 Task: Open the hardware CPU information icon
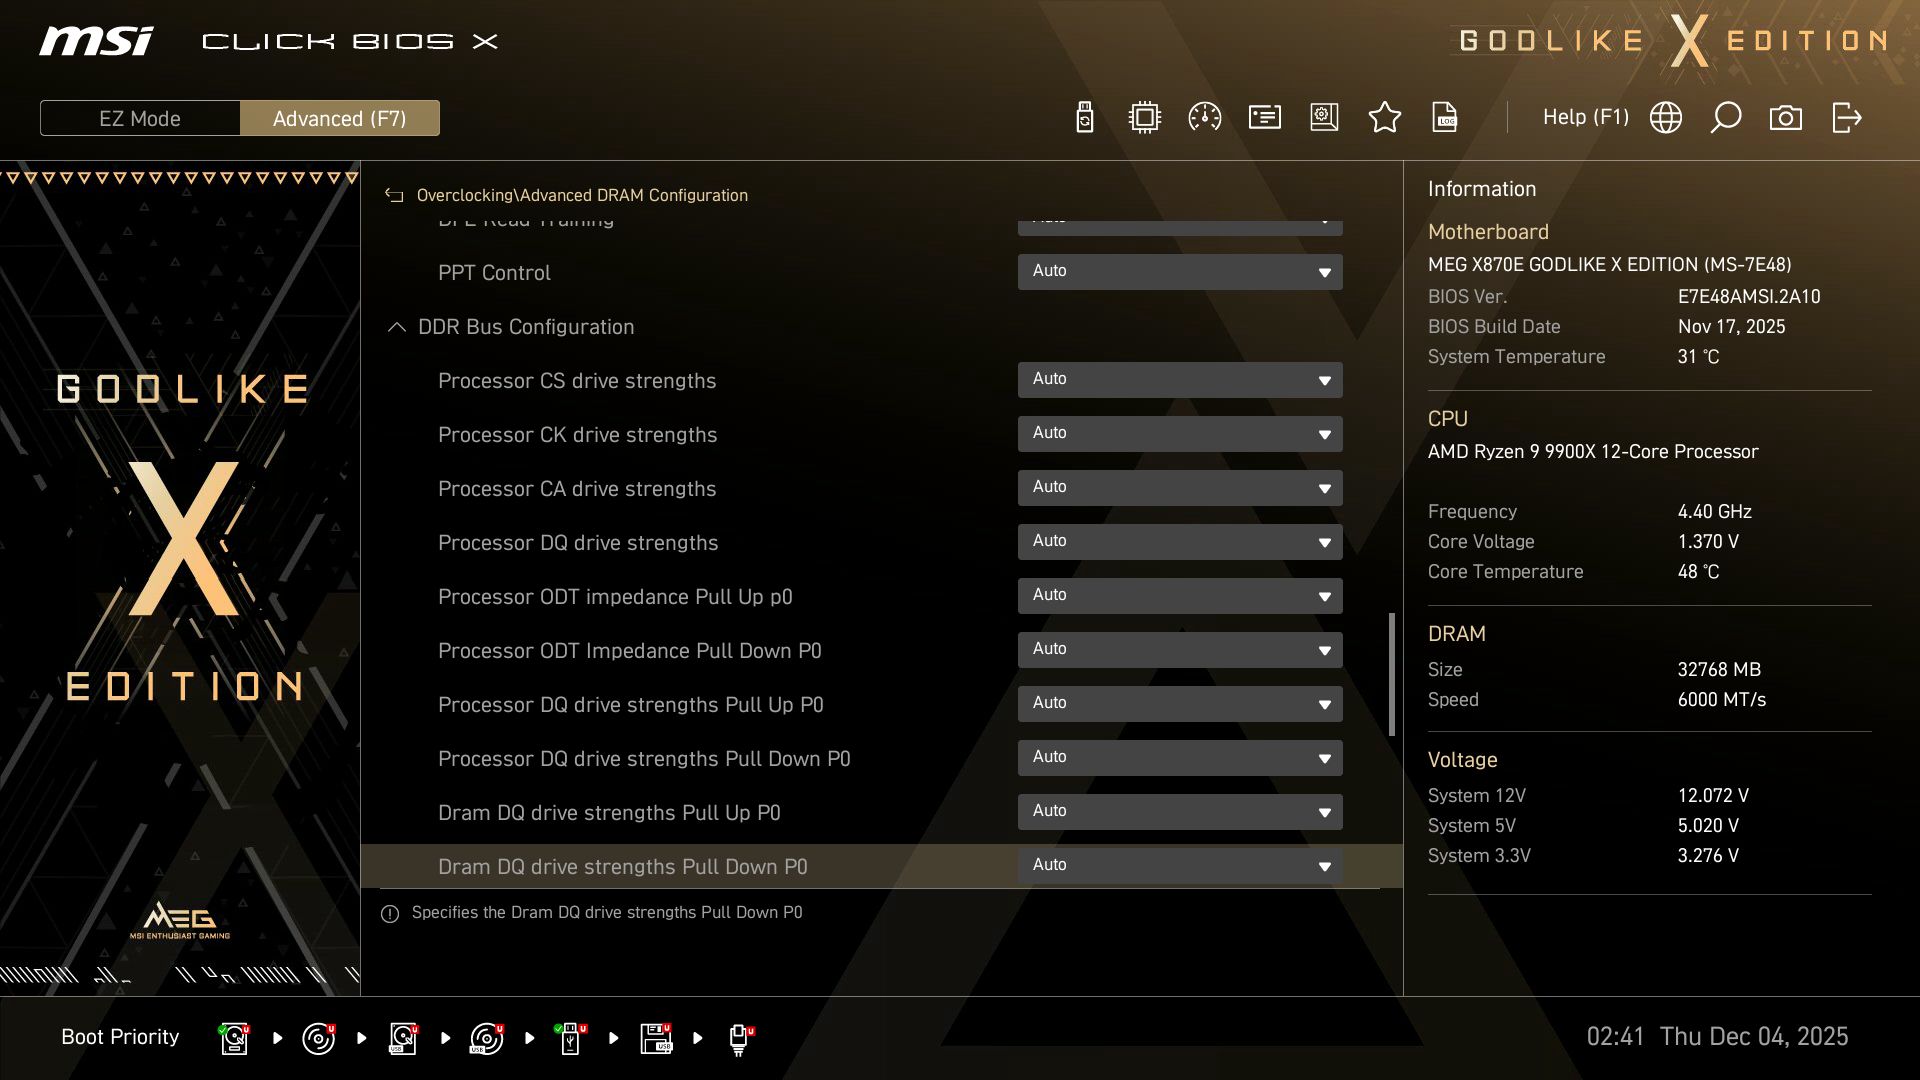pyautogui.click(x=1144, y=117)
